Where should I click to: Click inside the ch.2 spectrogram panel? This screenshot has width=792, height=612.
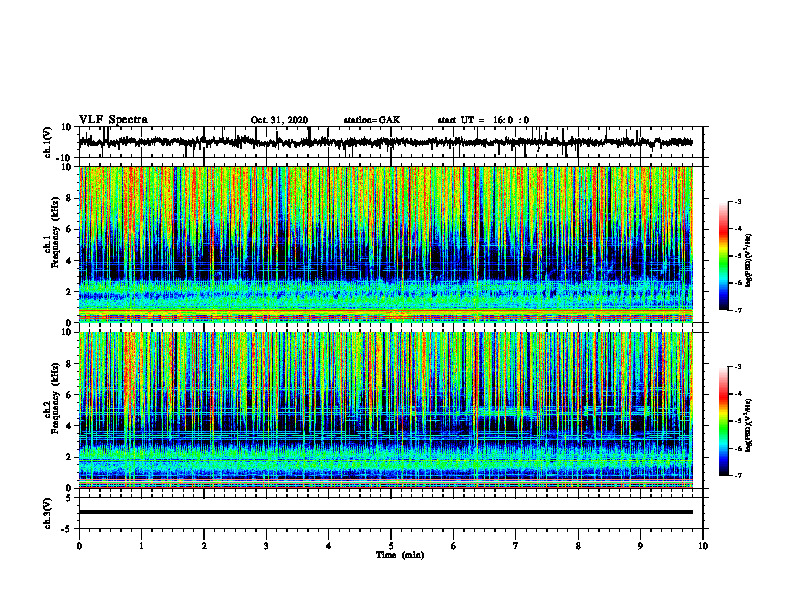point(385,410)
